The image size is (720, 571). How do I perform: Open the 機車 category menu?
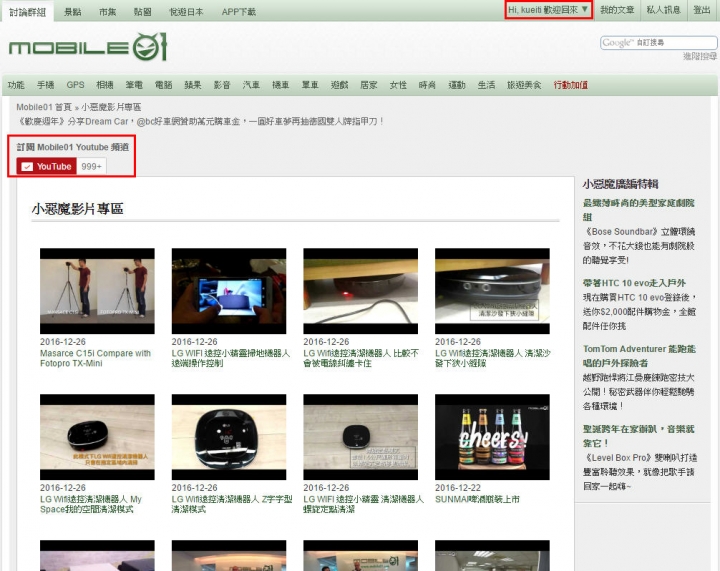pos(281,85)
